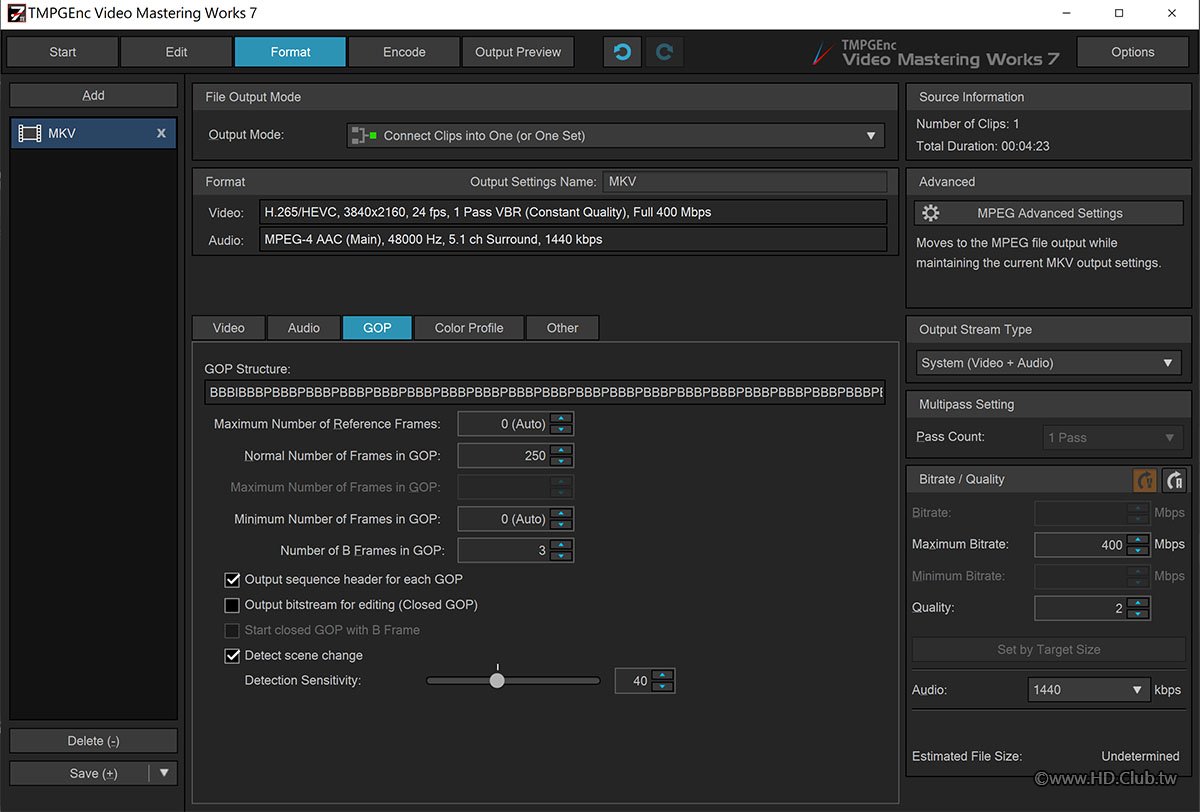Click the TMPGEnc app icon in title bar
The width and height of the screenshot is (1200, 812).
pyautogui.click(x=15, y=13)
